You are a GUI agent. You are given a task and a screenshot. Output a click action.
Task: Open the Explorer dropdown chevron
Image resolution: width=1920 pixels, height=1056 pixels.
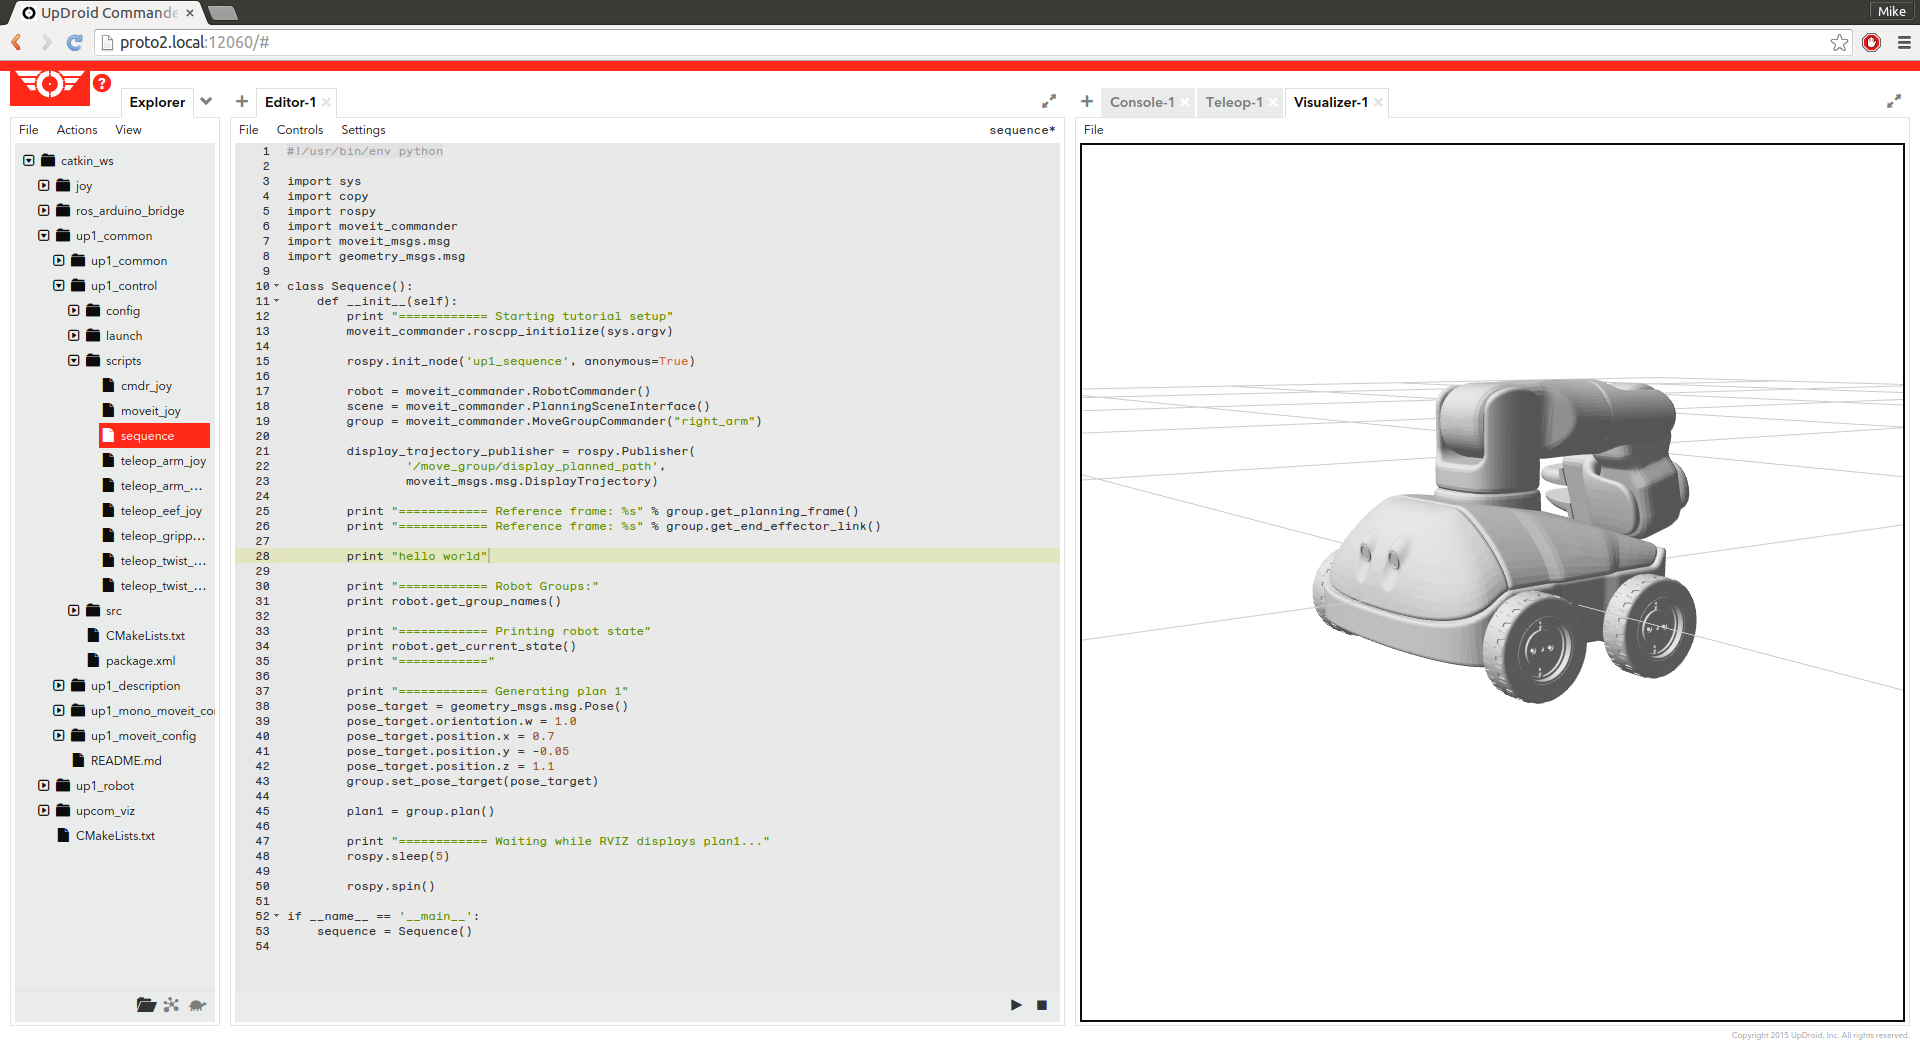pyautogui.click(x=206, y=102)
